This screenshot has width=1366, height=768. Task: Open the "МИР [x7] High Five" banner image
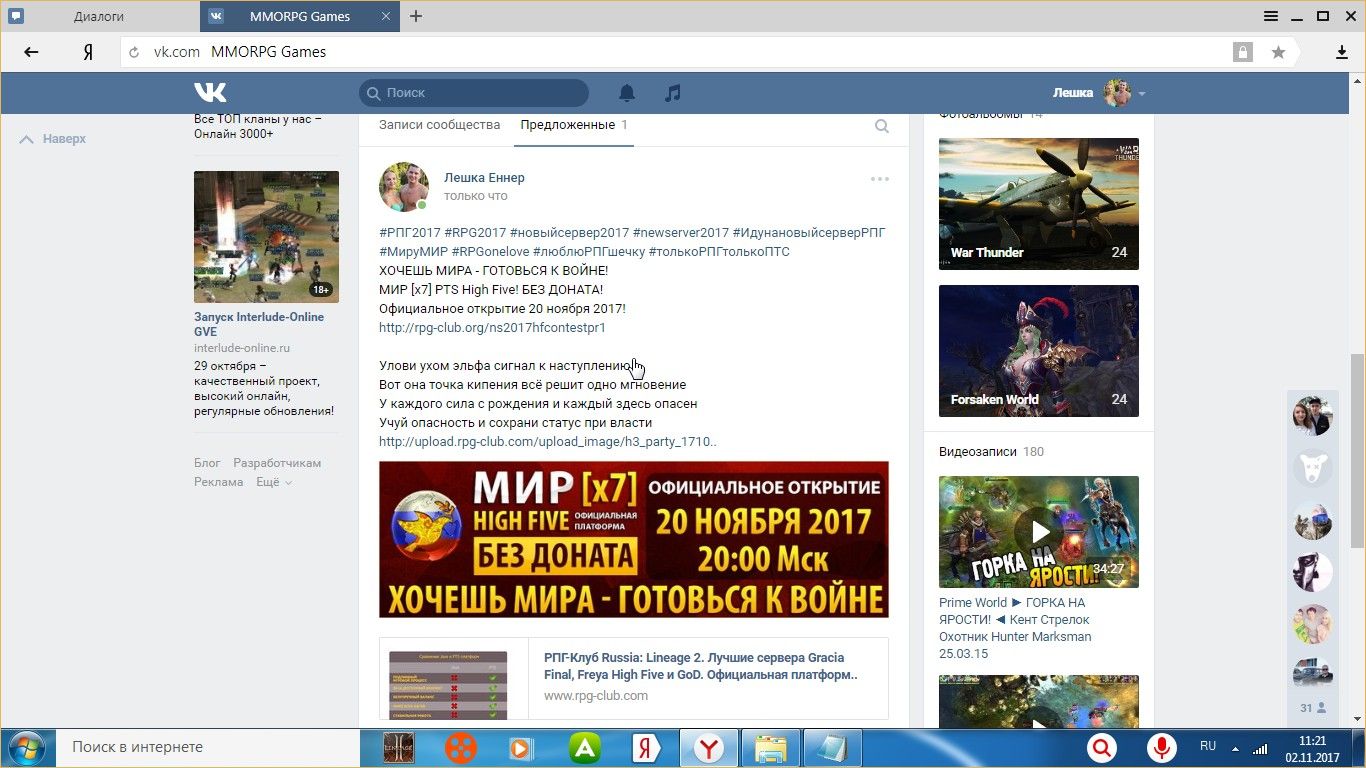[x=634, y=540]
